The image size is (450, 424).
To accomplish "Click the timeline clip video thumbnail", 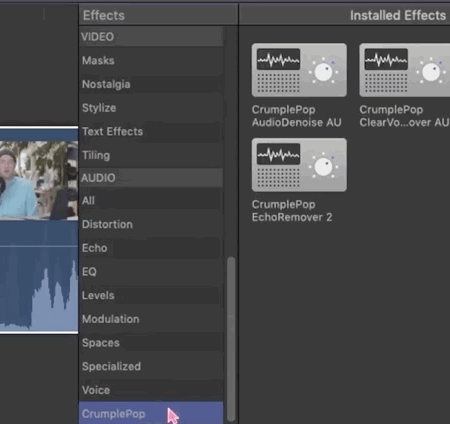I will [39, 180].
